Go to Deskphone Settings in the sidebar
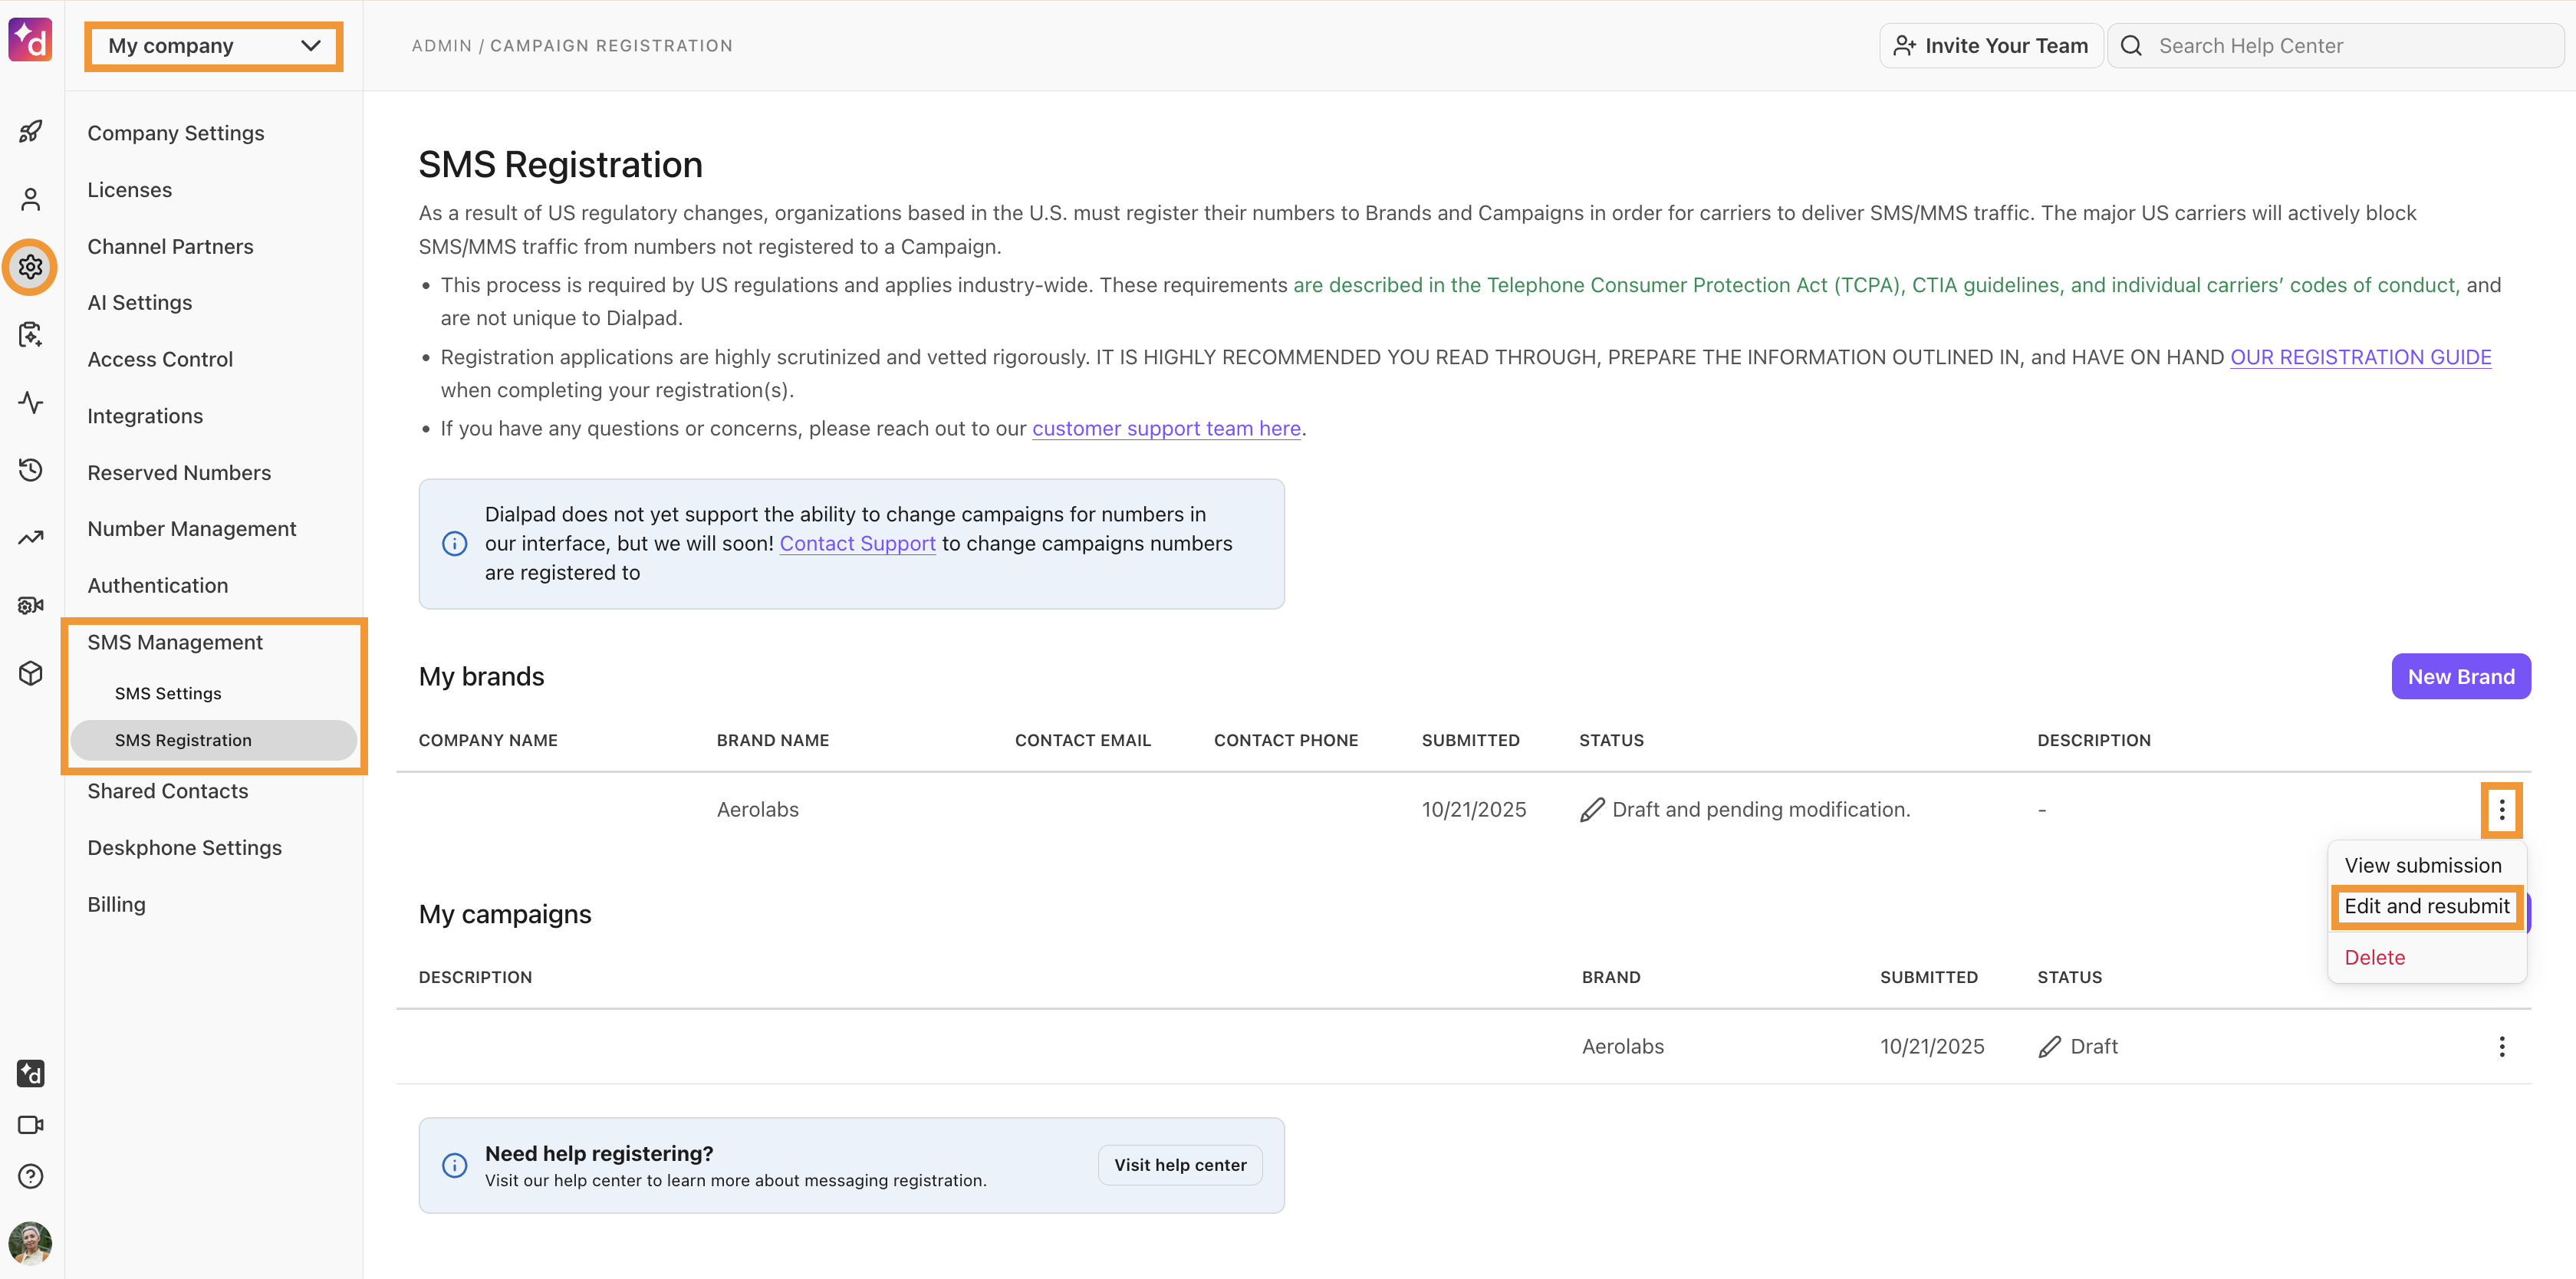The width and height of the screenshot is (2576, 1279). coord(185,847)
